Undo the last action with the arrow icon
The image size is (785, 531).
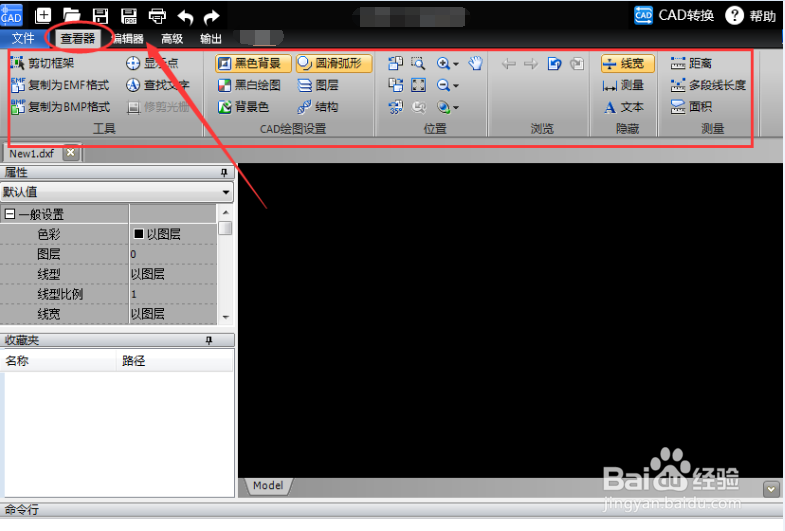tap(185, 17)
